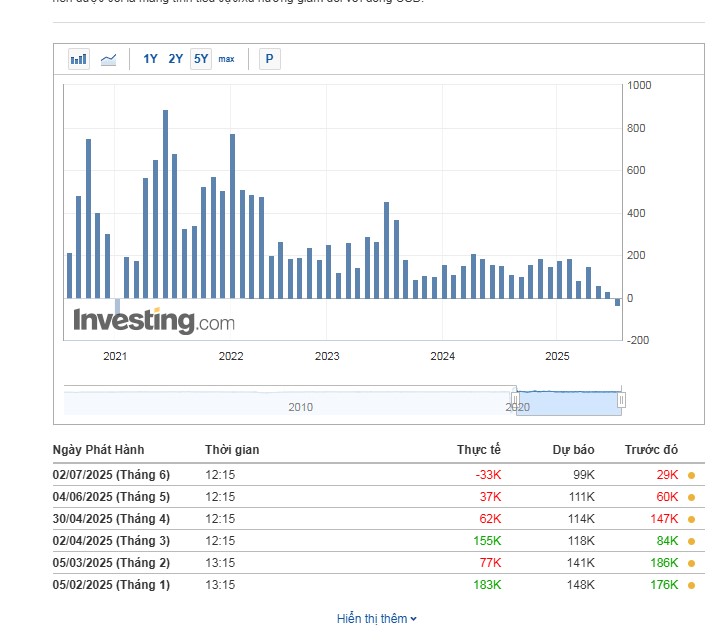The image size is (720, 643).
Task: Click the Trước đó column header
Action: pos(651,450)
